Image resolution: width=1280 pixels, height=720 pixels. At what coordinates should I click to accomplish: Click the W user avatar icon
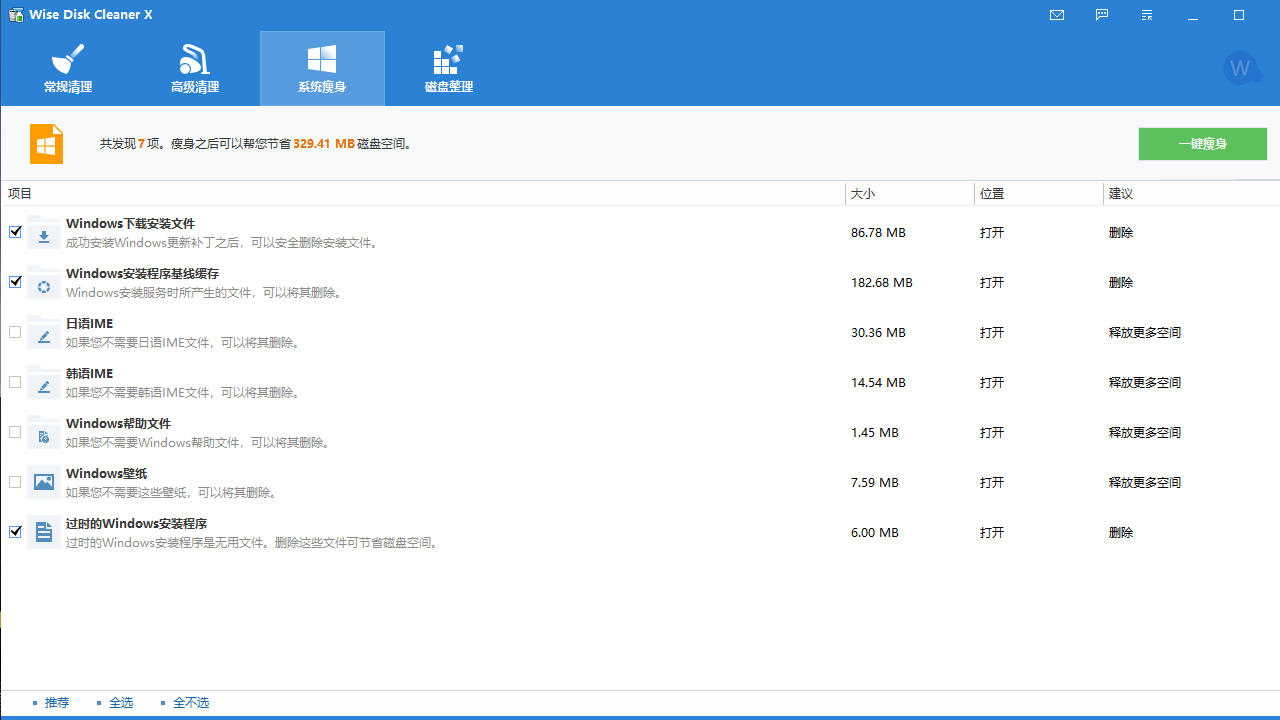(x=1241, y=67)
